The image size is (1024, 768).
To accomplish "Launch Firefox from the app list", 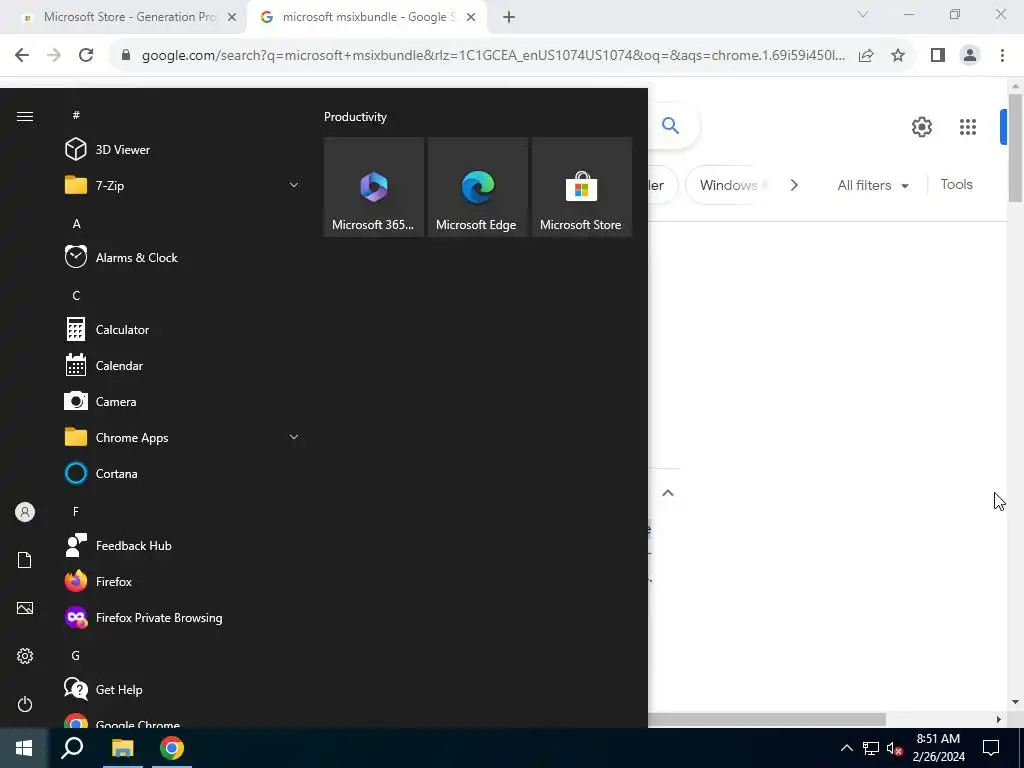I will tap(183, 581).
